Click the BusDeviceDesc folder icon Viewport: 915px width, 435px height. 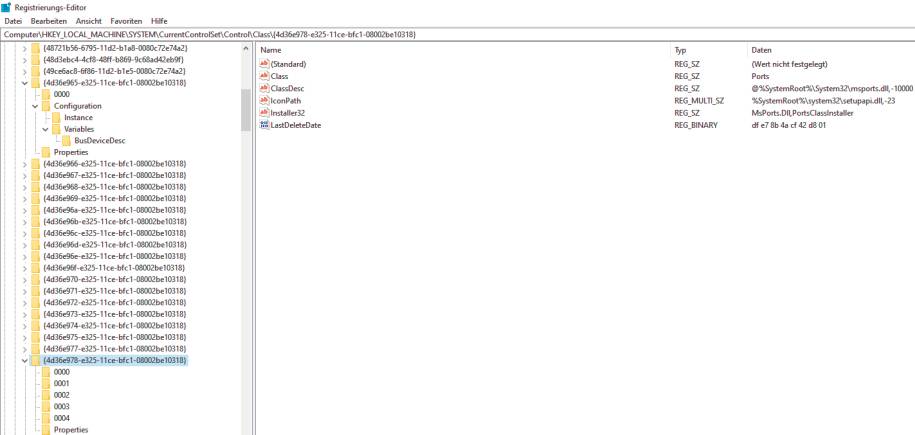67,141
